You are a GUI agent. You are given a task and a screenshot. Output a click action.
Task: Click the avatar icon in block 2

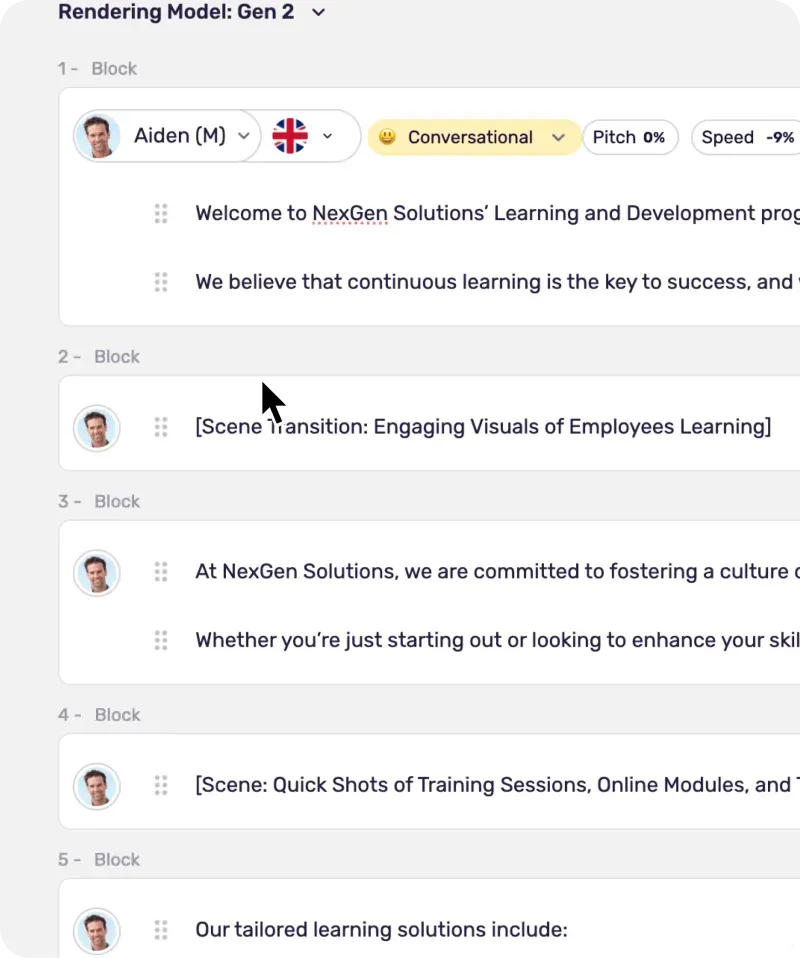(98, 428)
